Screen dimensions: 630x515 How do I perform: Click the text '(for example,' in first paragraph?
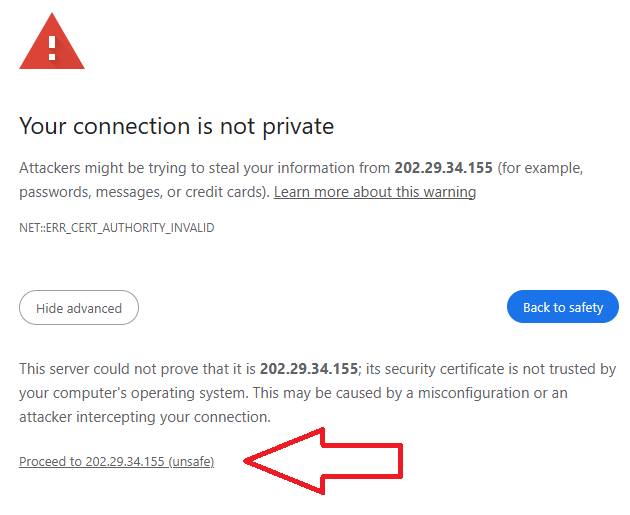coord(540,168)
